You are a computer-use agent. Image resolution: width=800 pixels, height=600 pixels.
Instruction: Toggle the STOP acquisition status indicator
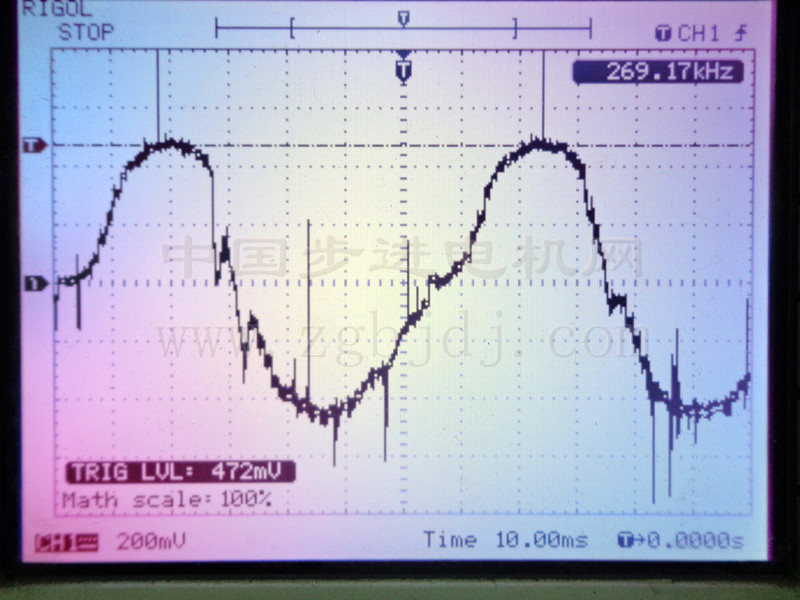click(x=85, y=32)
